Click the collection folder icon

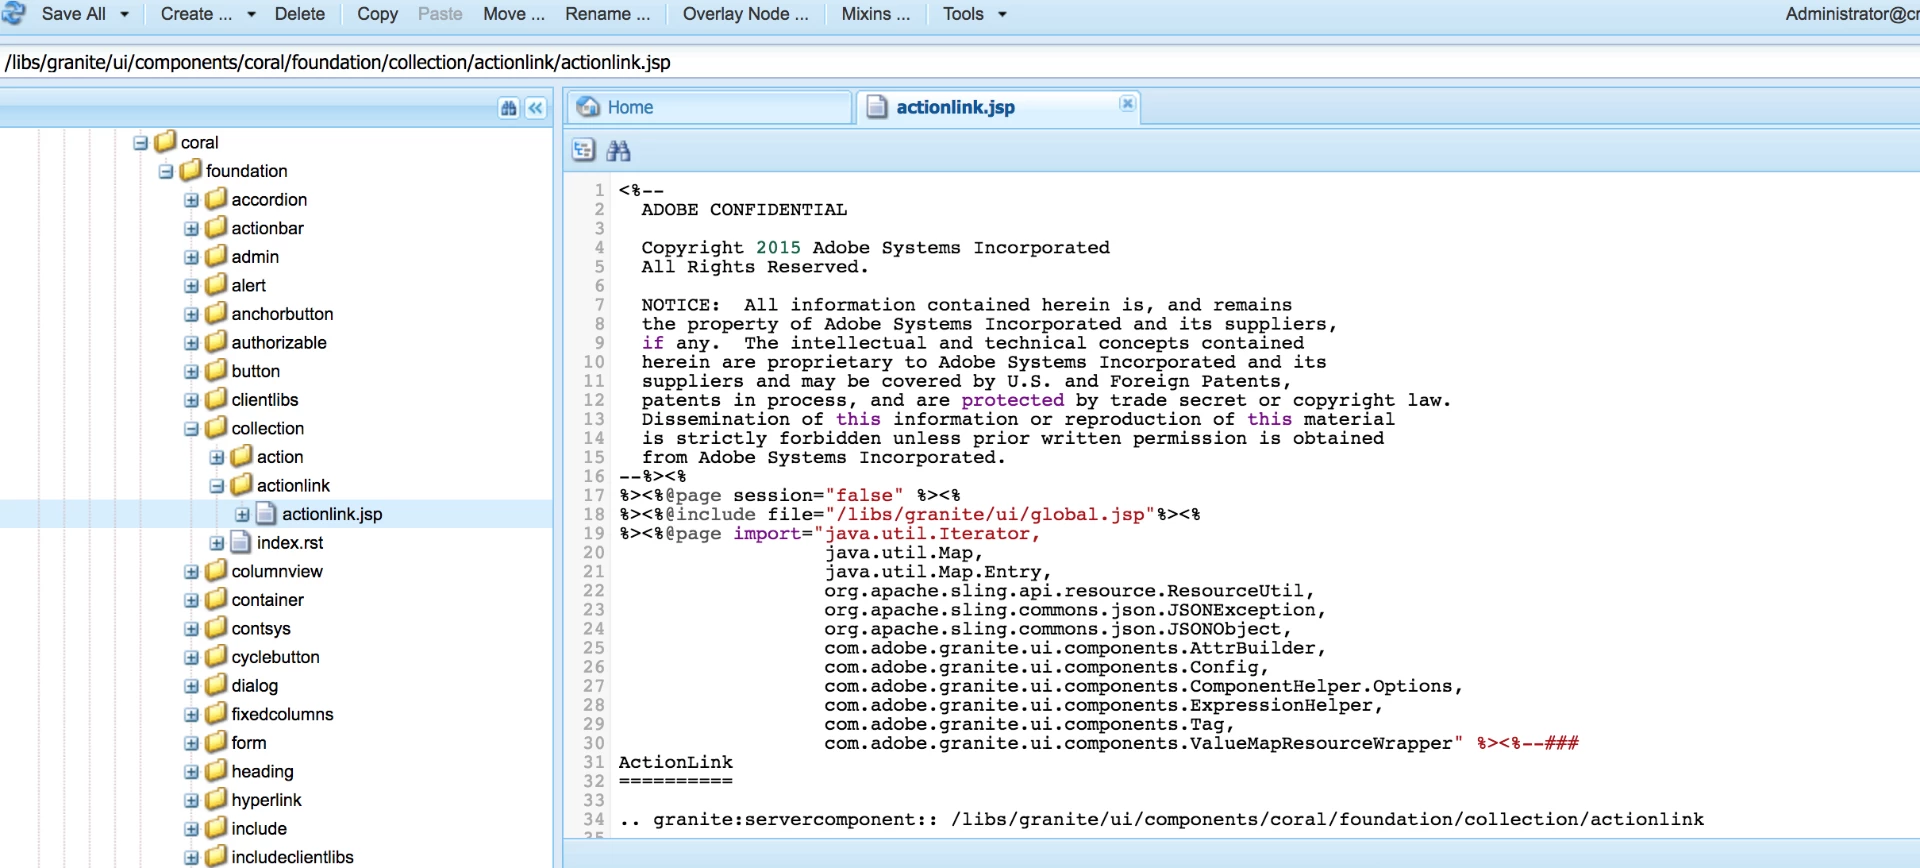216,428
